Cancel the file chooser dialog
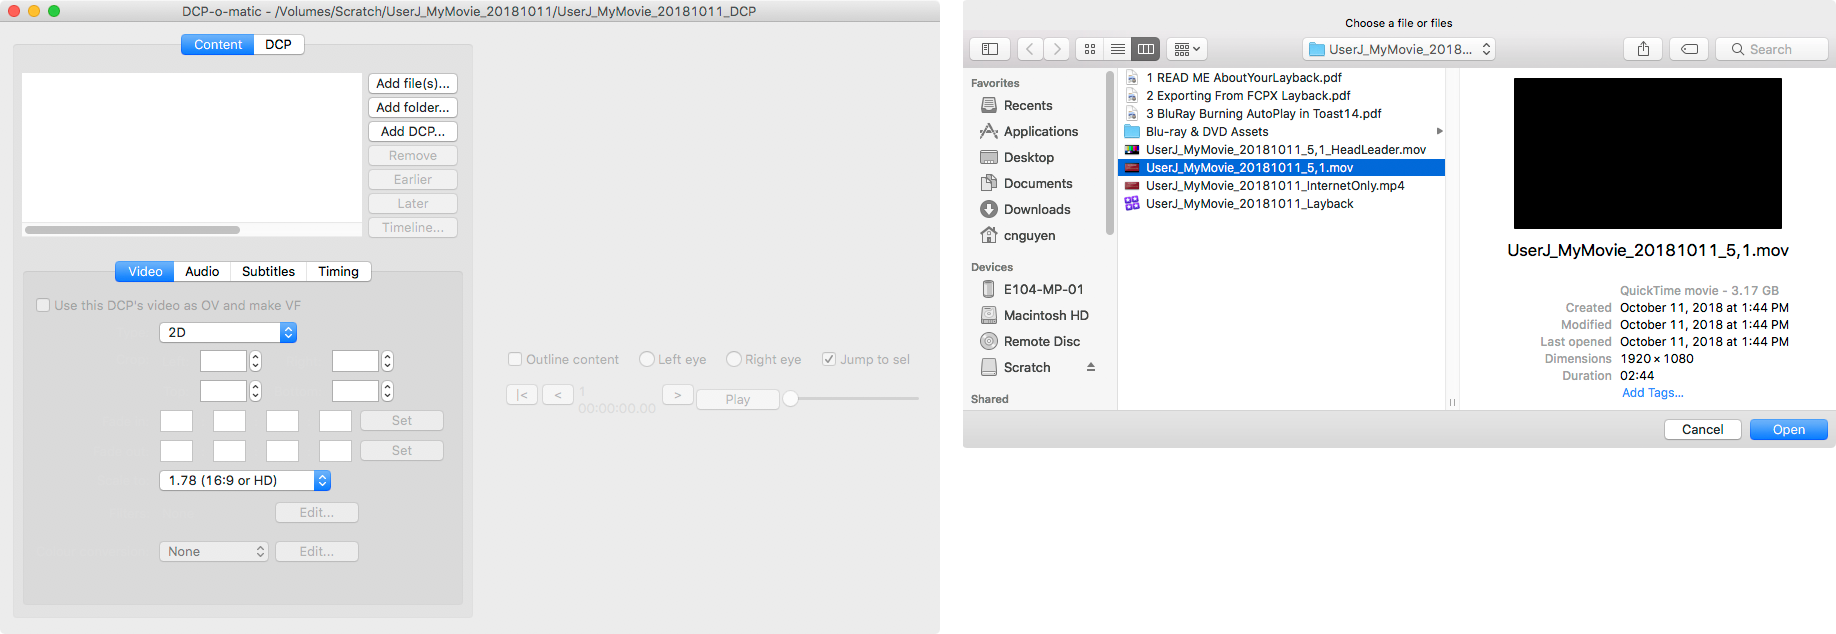1836x634 pixels. click(x=1702, y=429)
